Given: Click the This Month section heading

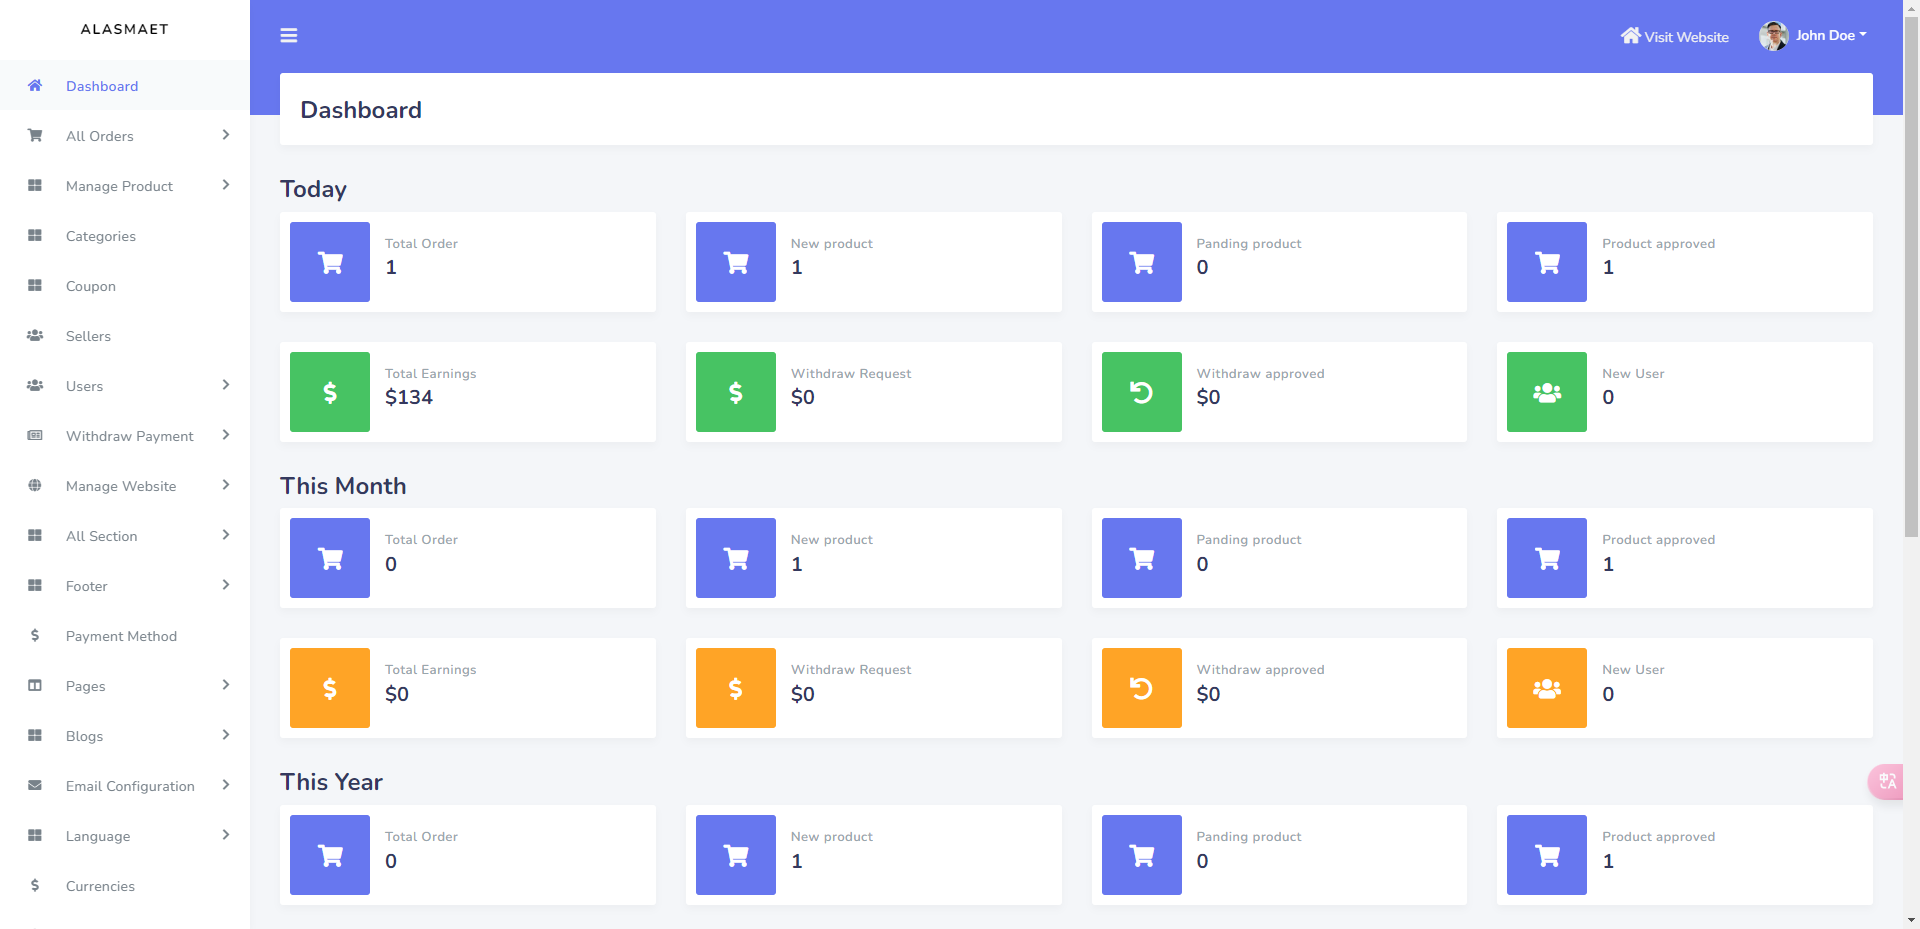Looking at the screenshot, I should [x=343, y=486].
